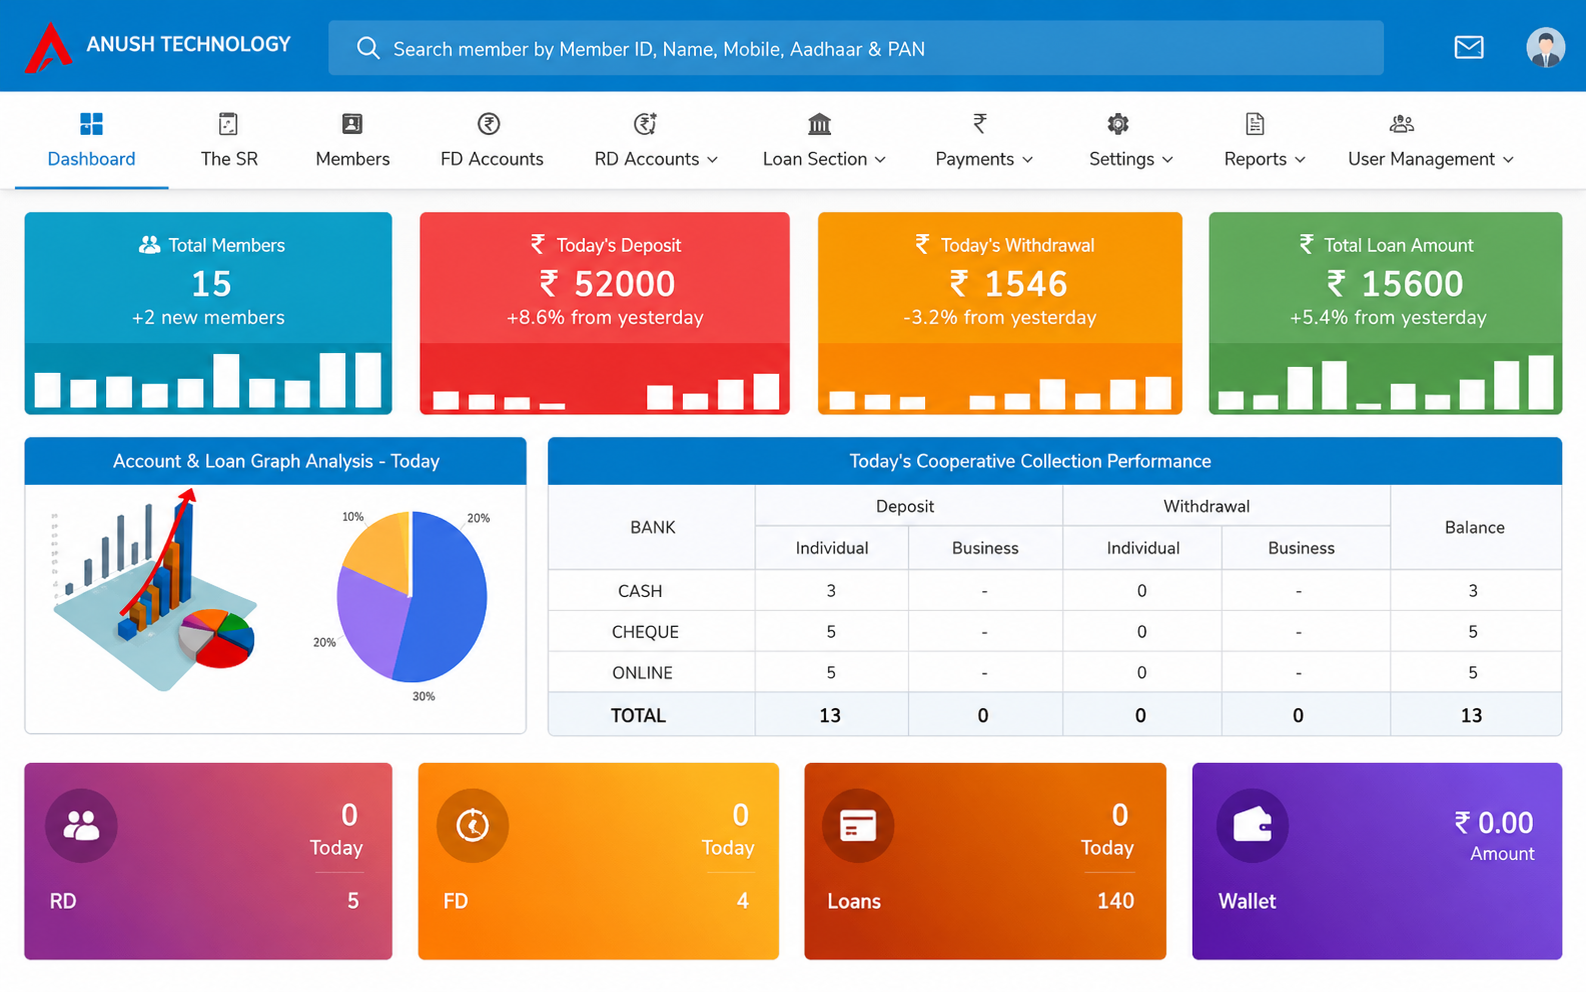Open The SR menu item
The image size is (1586, 992).
229,141
